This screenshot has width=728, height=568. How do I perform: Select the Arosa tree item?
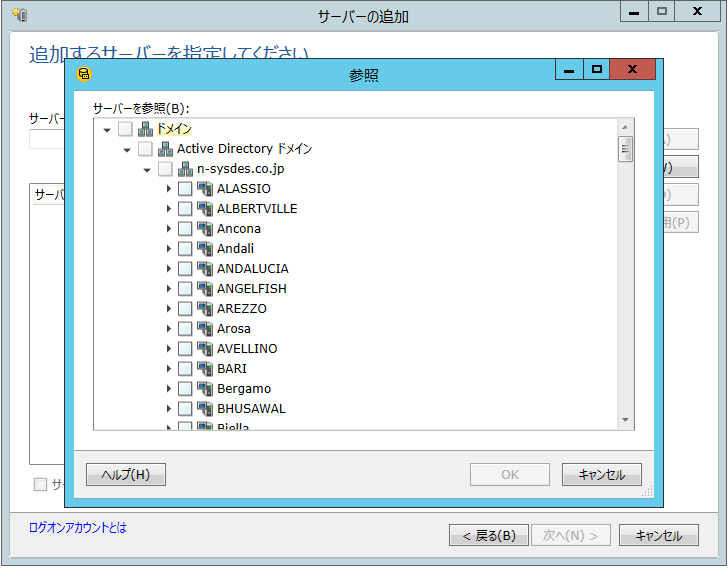click(233, 329)
